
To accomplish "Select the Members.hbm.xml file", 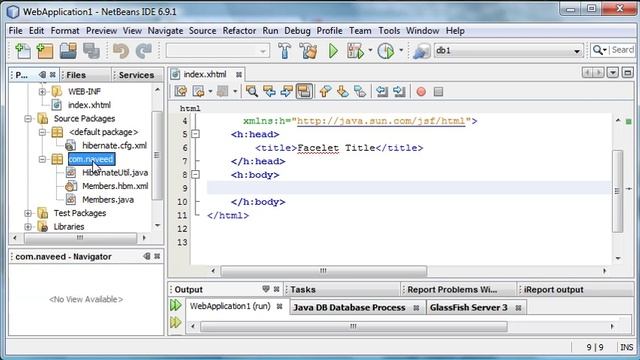I will coord(115,186).
